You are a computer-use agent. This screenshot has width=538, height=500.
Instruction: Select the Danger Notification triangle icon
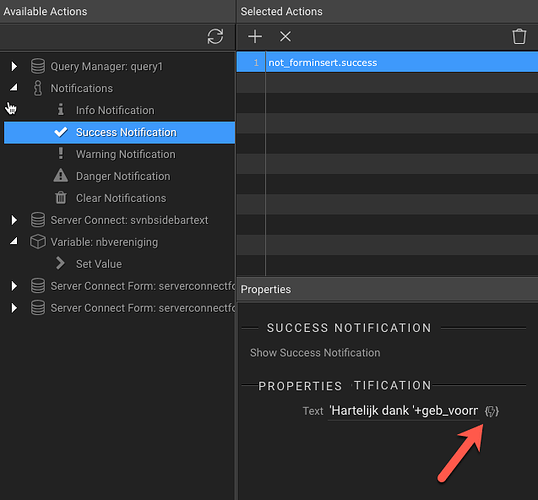click(x=61, y=176)
